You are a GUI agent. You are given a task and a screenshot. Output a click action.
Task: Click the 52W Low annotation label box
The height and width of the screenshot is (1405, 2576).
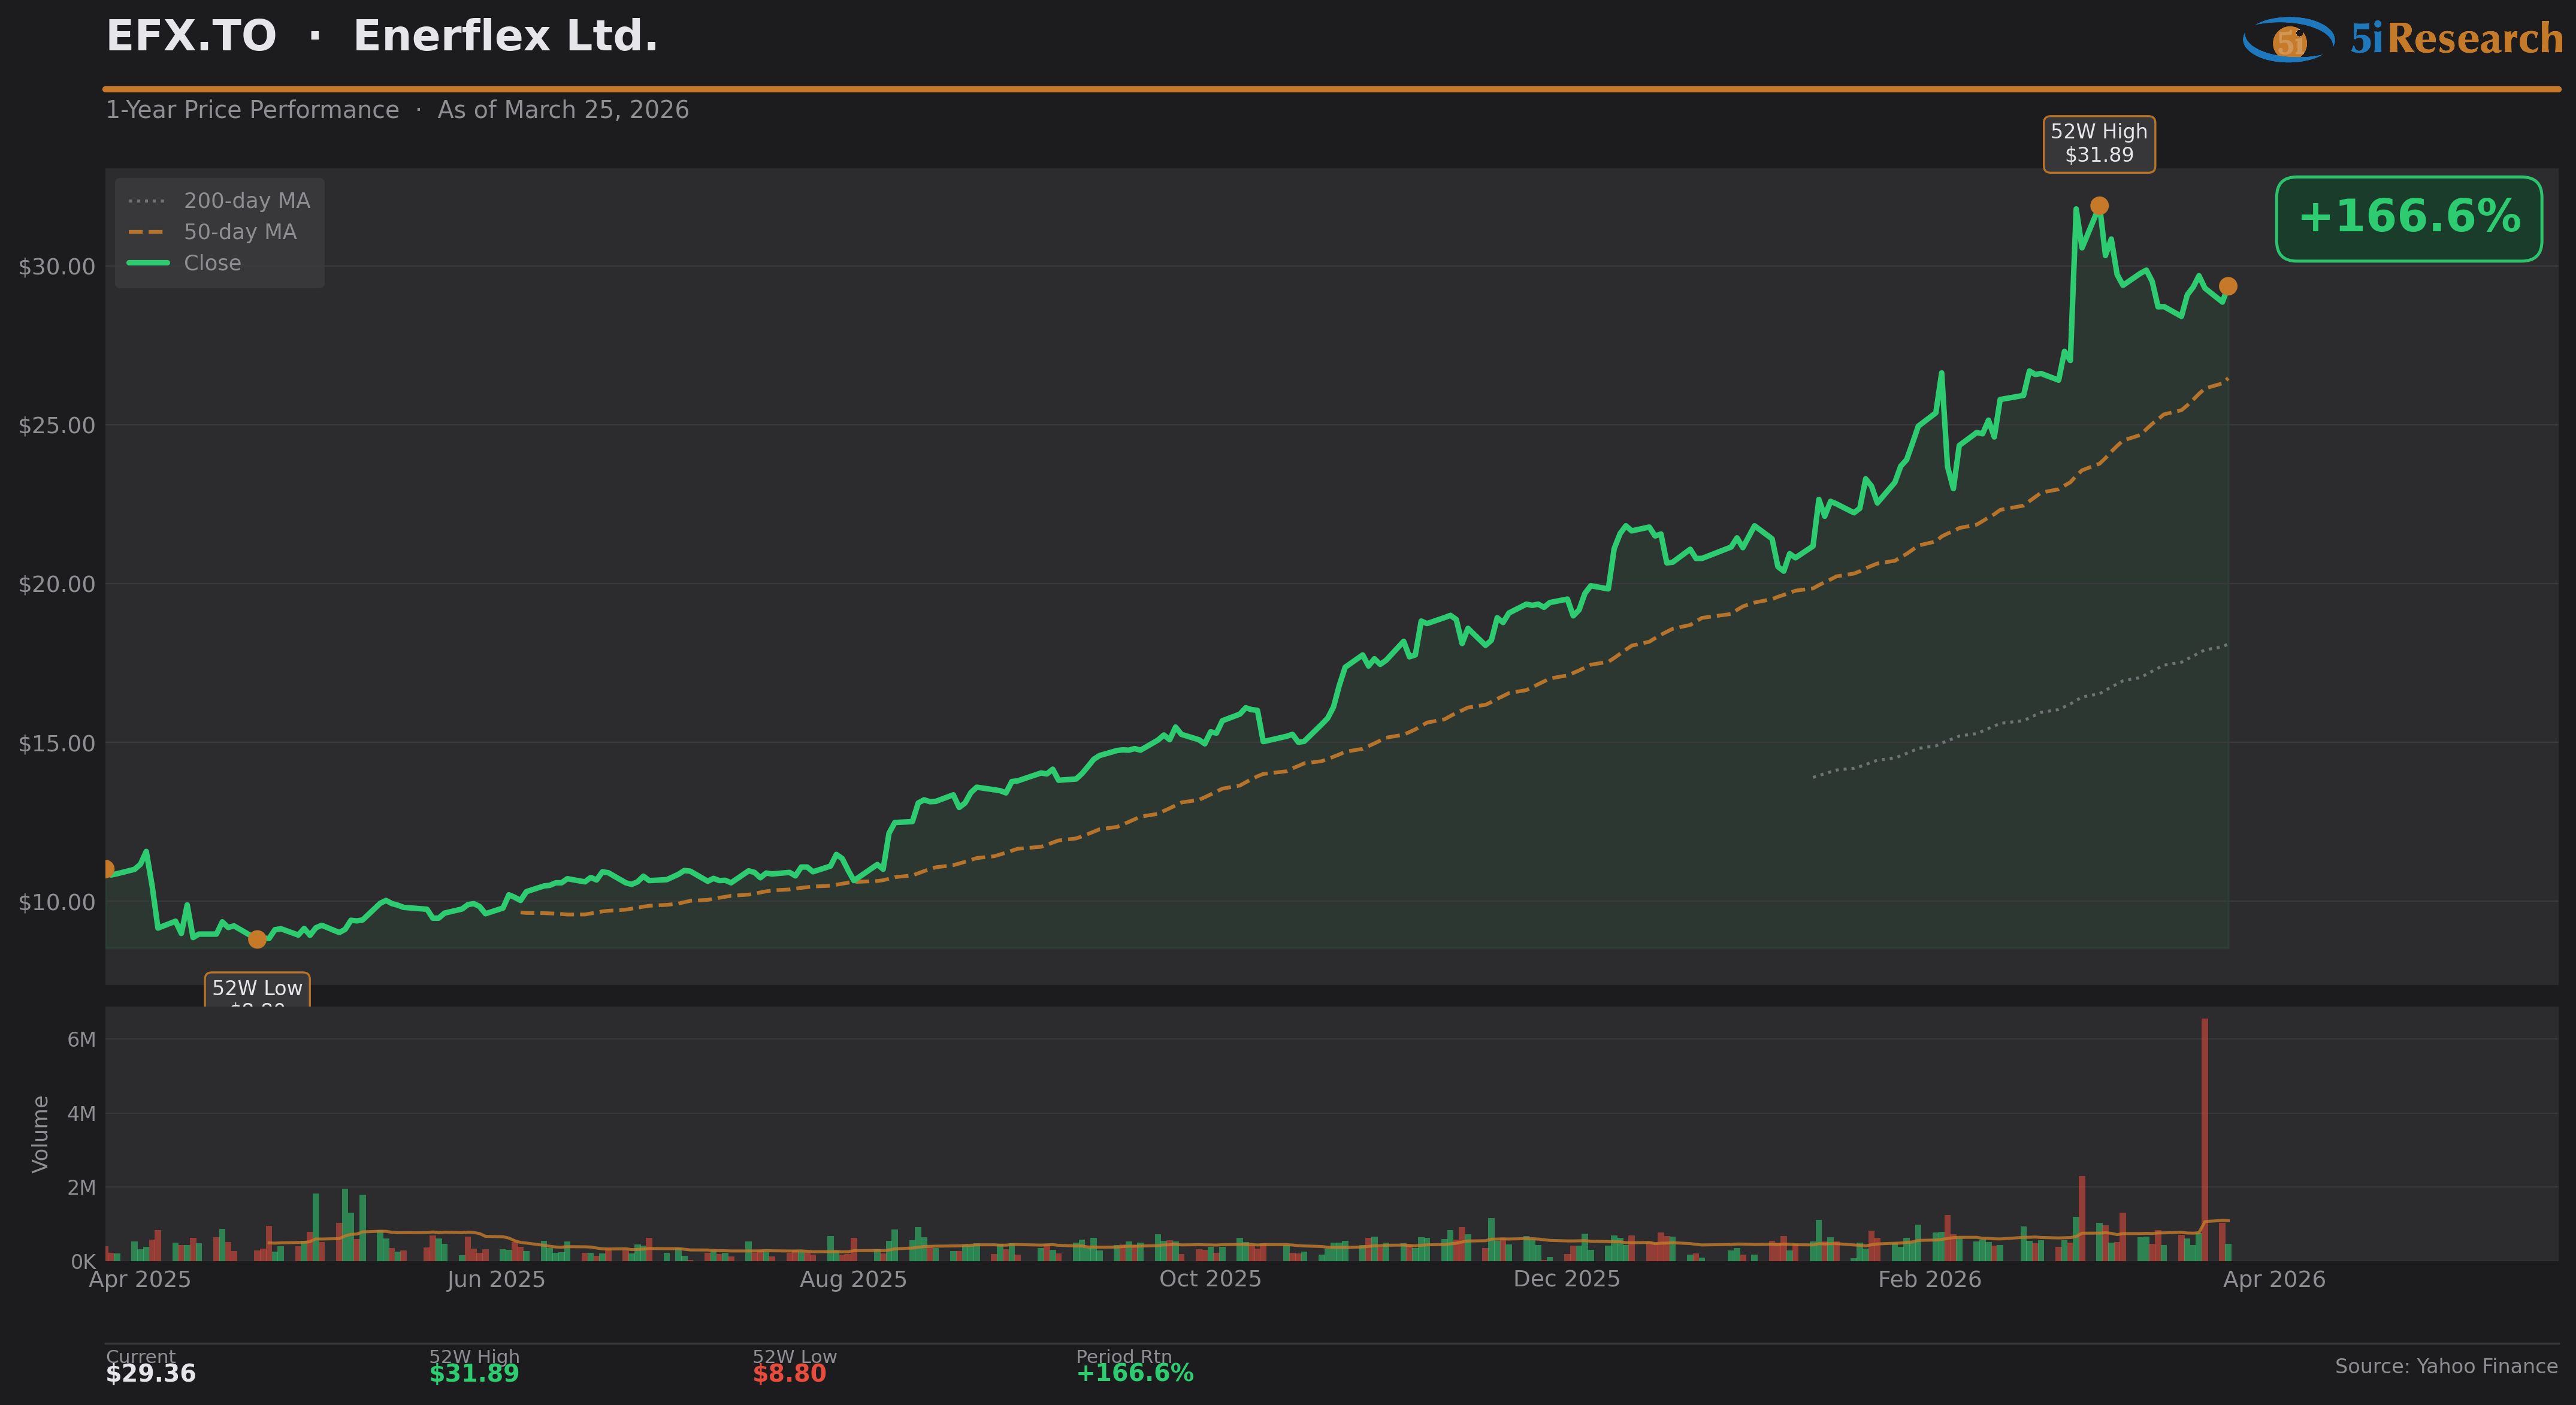[257, 989]
